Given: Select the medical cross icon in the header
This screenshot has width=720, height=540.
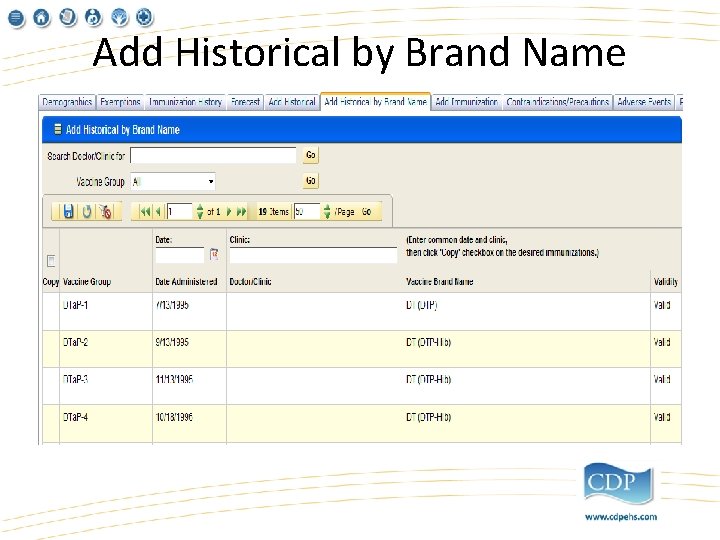Looking at the screenshot, I should coord(144,17).
